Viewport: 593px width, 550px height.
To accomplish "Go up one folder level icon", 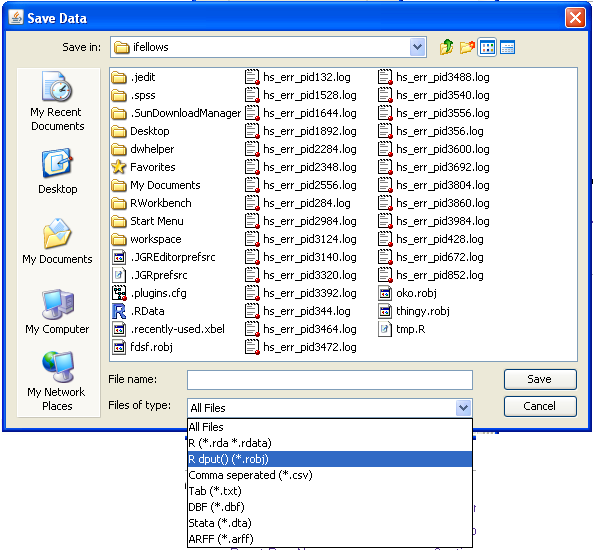I will (446, 47).
